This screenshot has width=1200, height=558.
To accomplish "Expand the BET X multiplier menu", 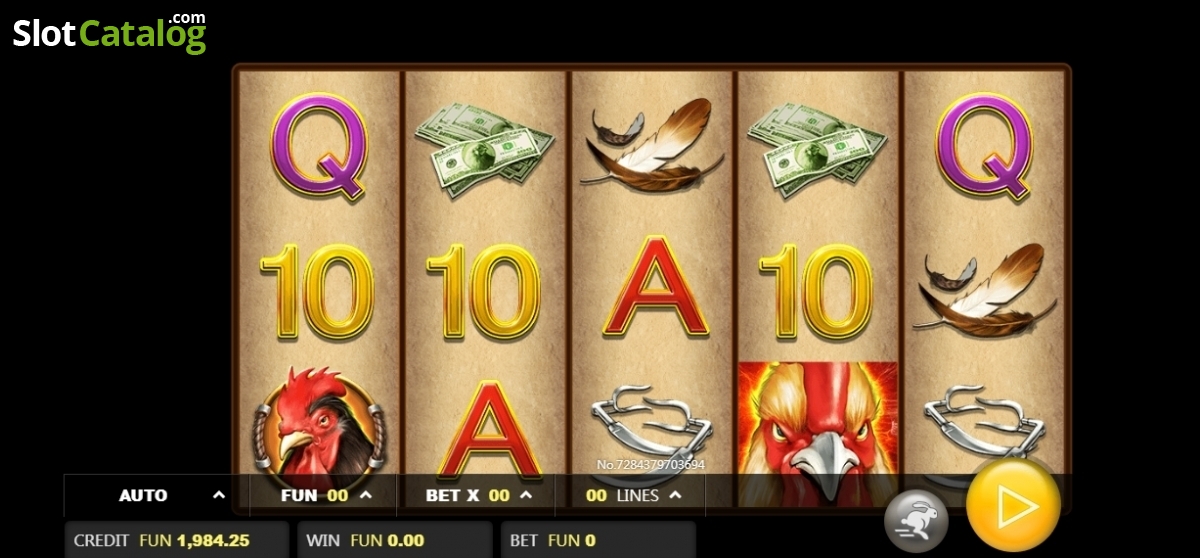I will [x=477, y=495].
